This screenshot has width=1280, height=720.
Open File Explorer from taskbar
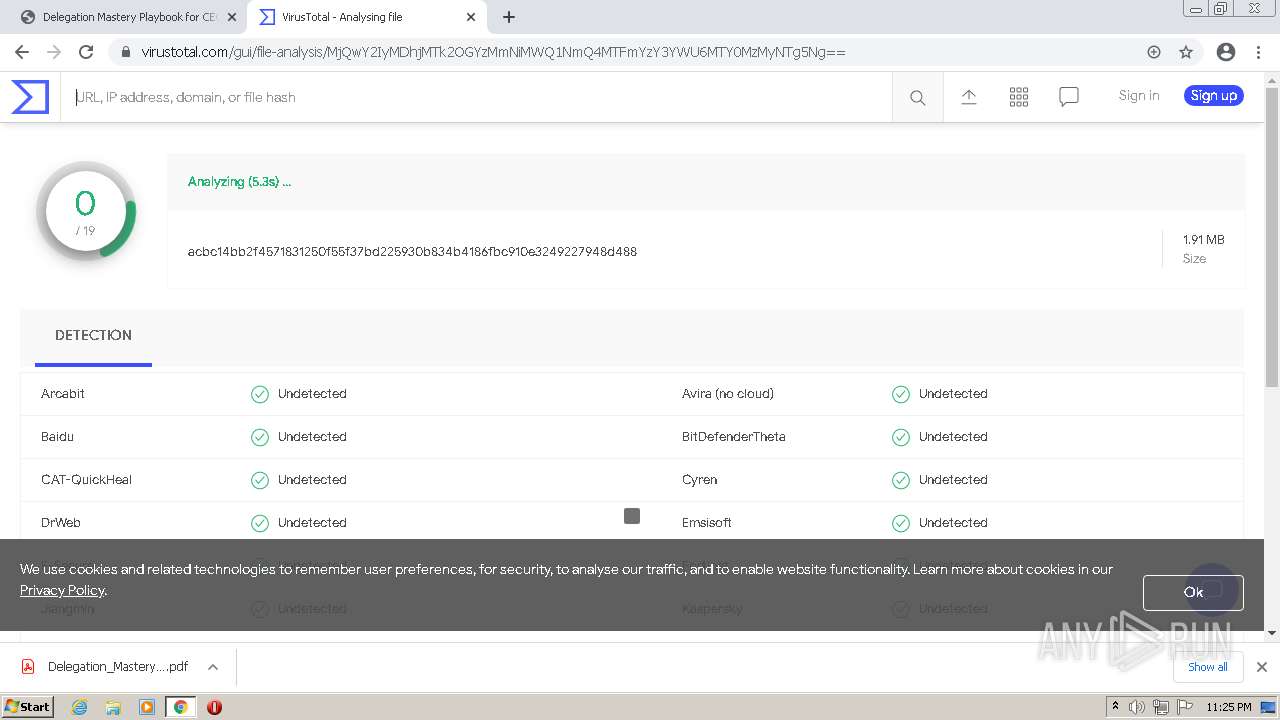[x=113, y=707]
